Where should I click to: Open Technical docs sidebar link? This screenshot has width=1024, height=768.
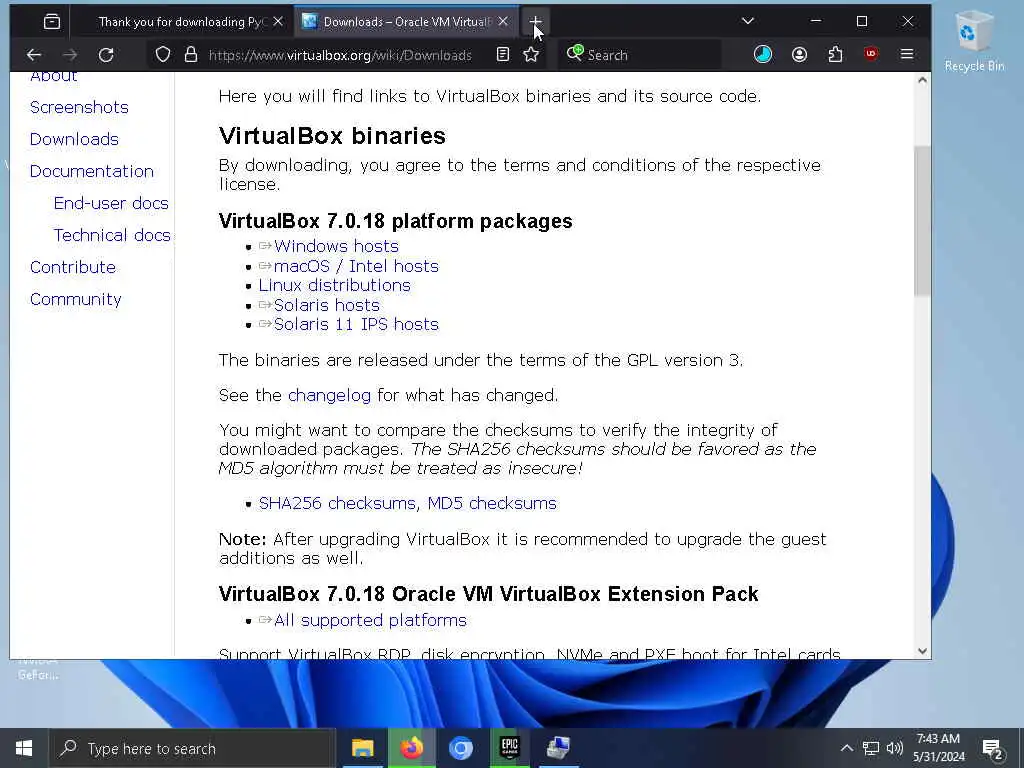point(112,235)
